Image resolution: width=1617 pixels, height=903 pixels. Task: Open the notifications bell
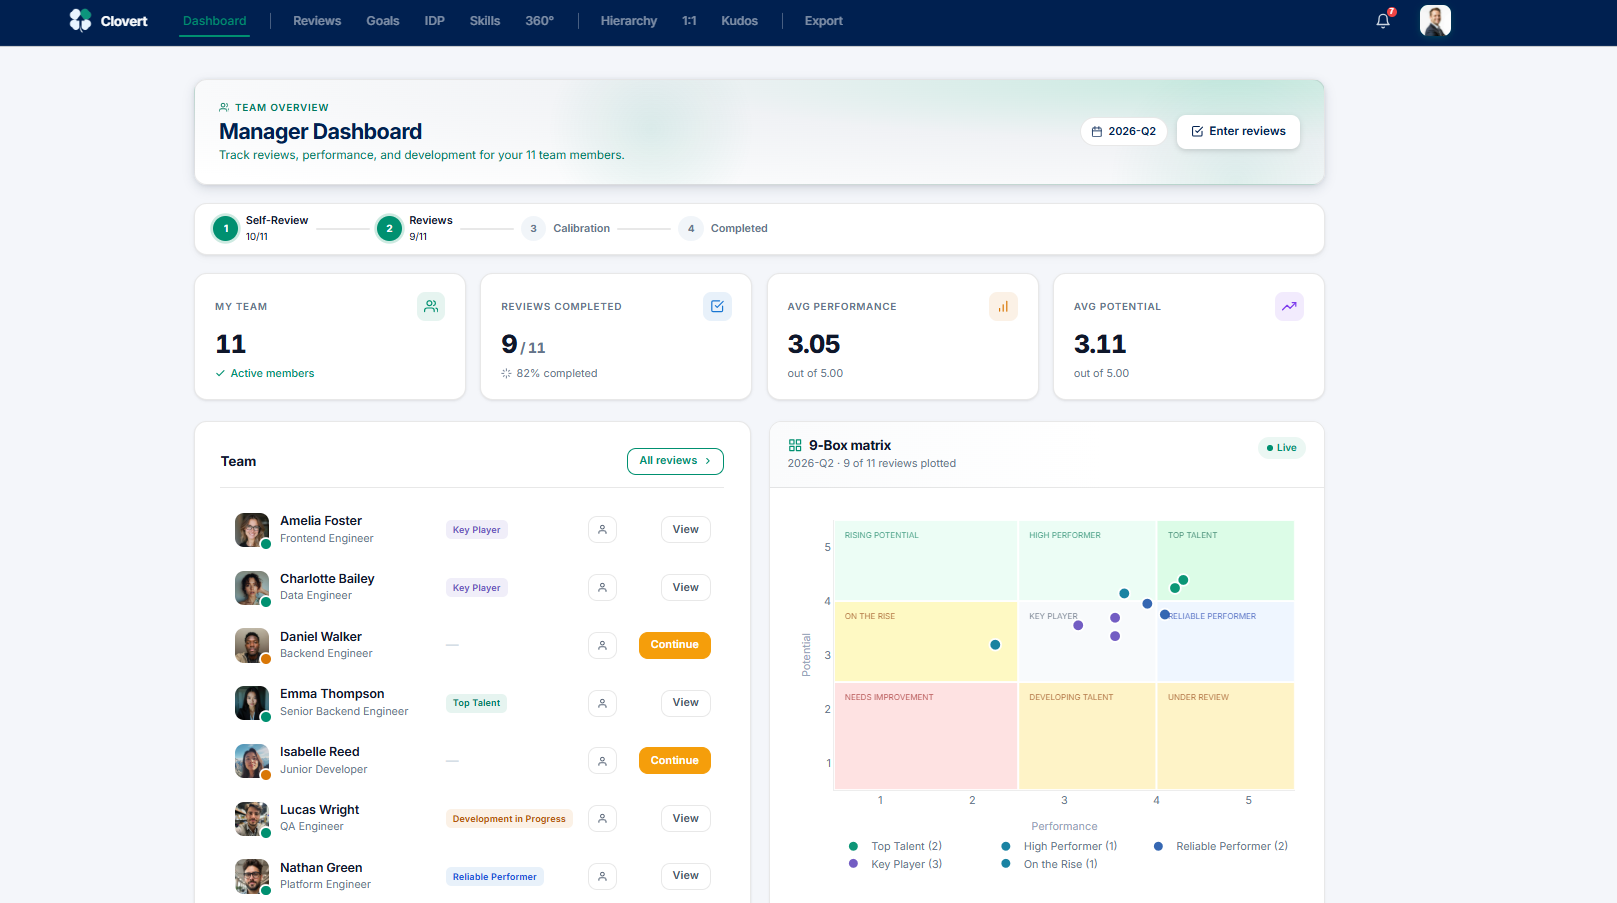tap(1383, 21)
